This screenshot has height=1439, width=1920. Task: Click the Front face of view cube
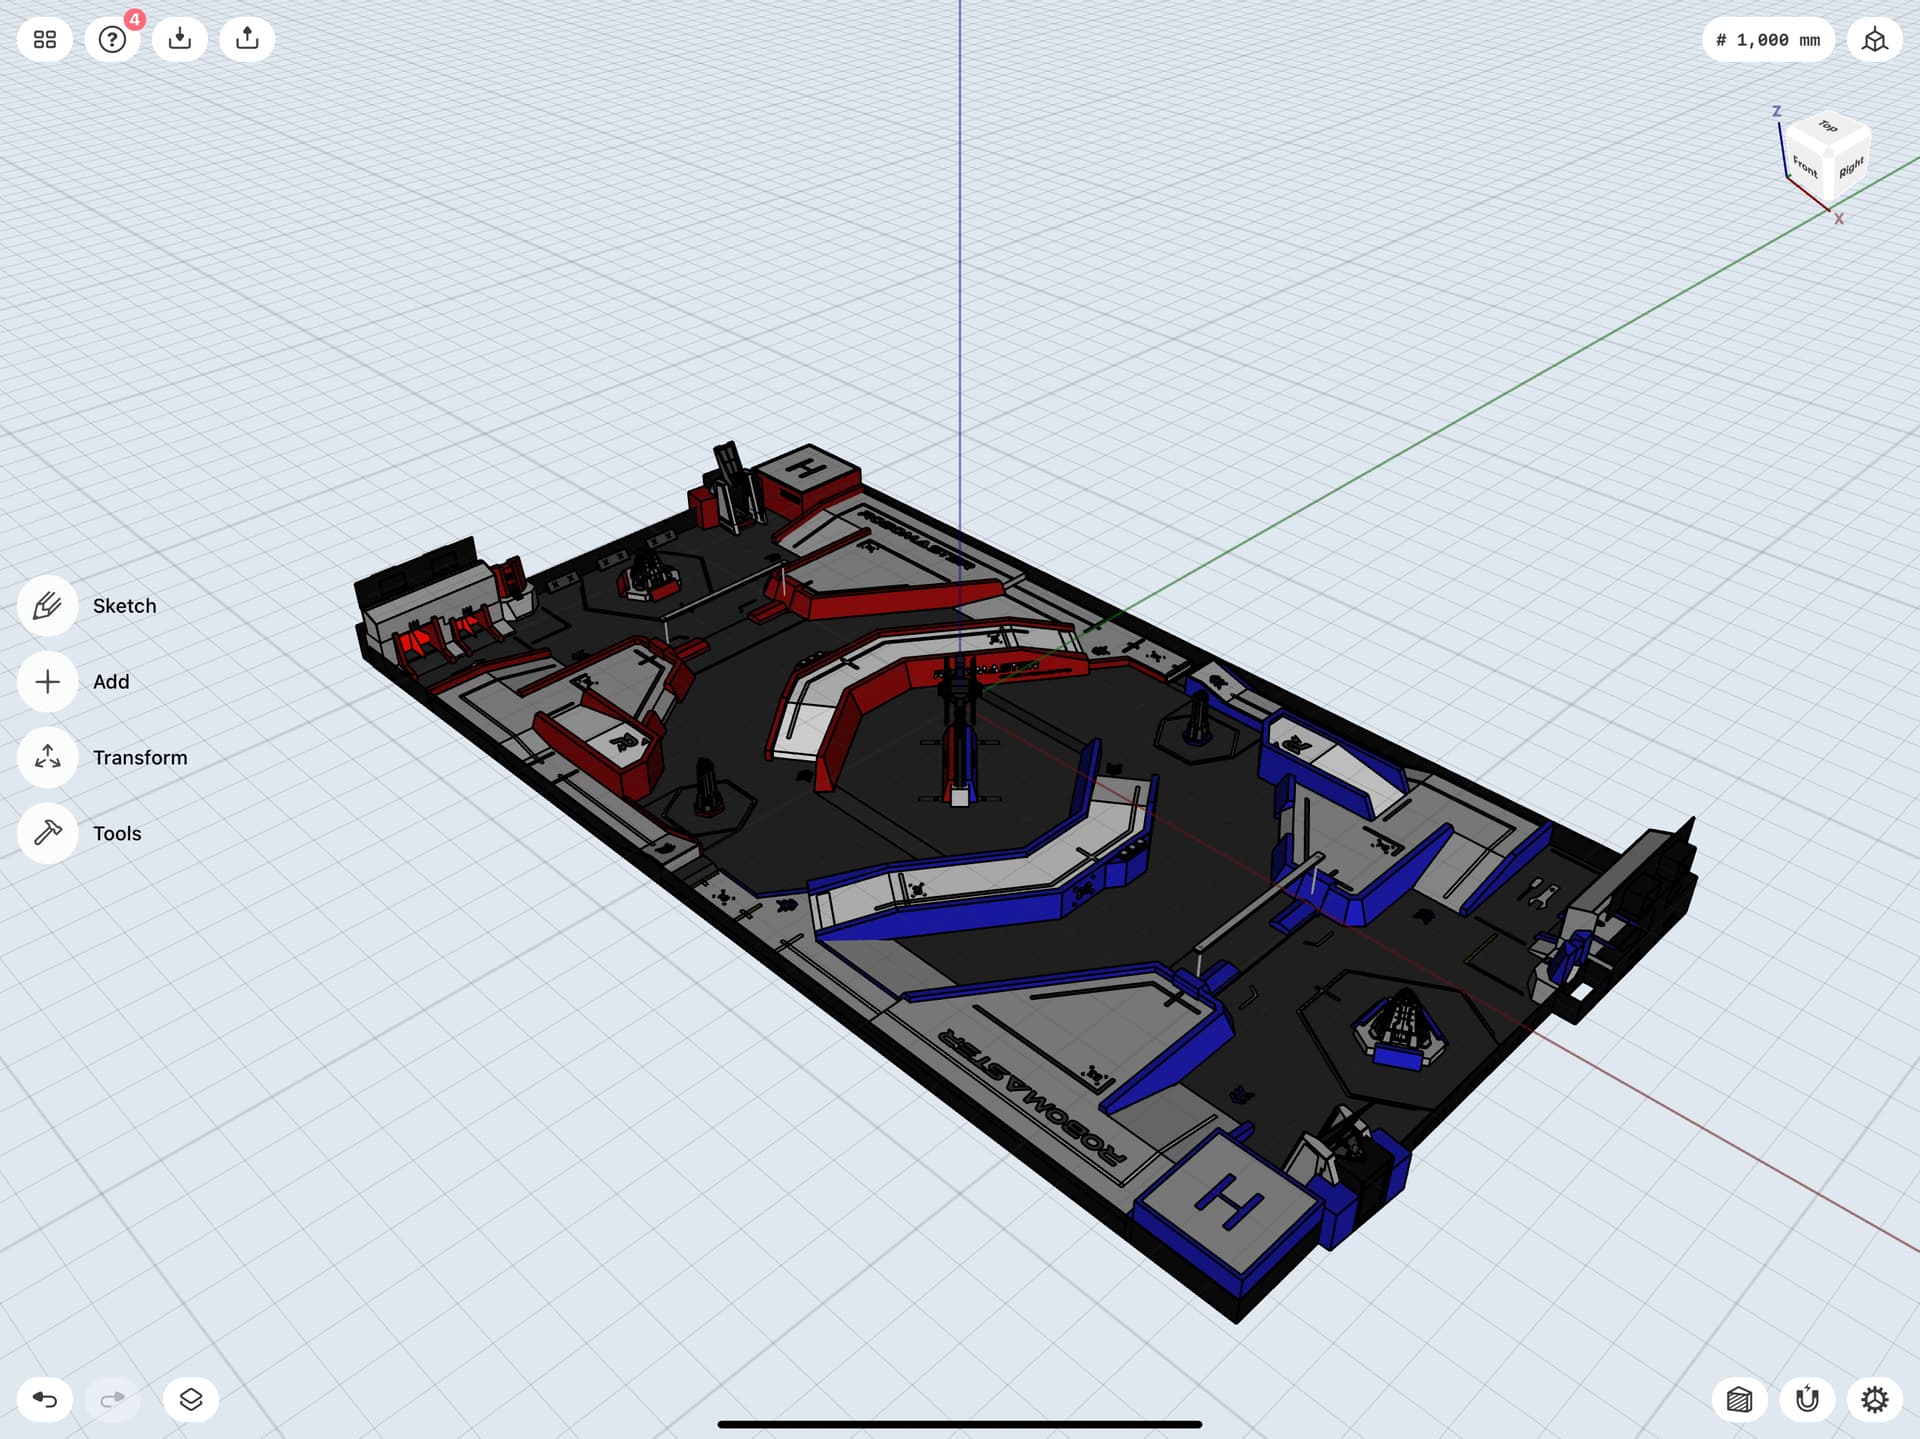(1805, 166)
